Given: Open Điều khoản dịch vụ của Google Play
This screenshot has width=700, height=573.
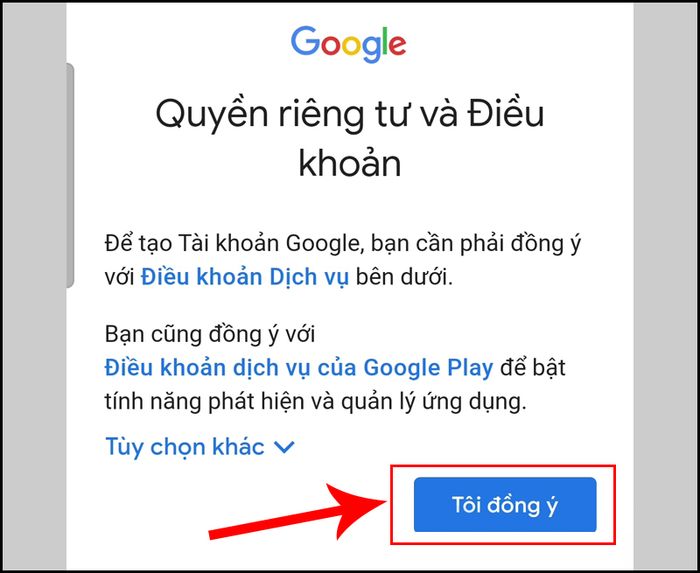Looking at the screenshot, I should tap(299, 368).
